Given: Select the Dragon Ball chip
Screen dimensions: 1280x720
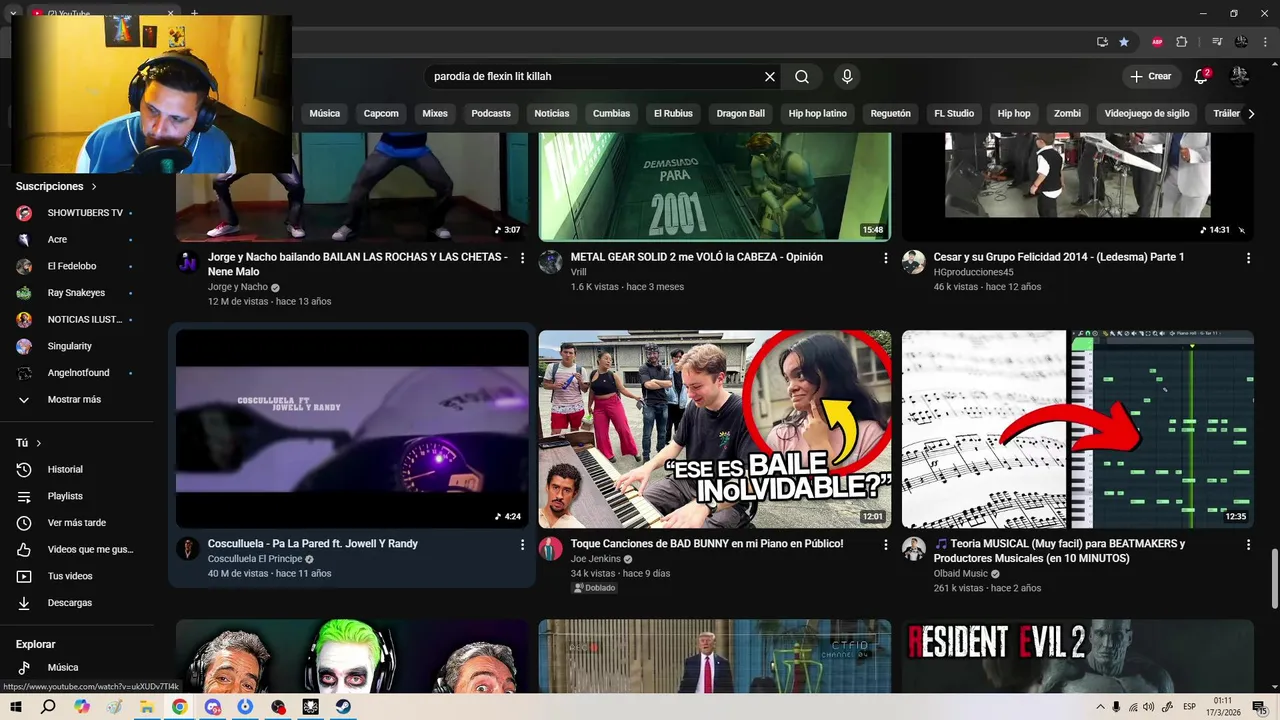Looking at the screenshot, I should coord(741,114).
